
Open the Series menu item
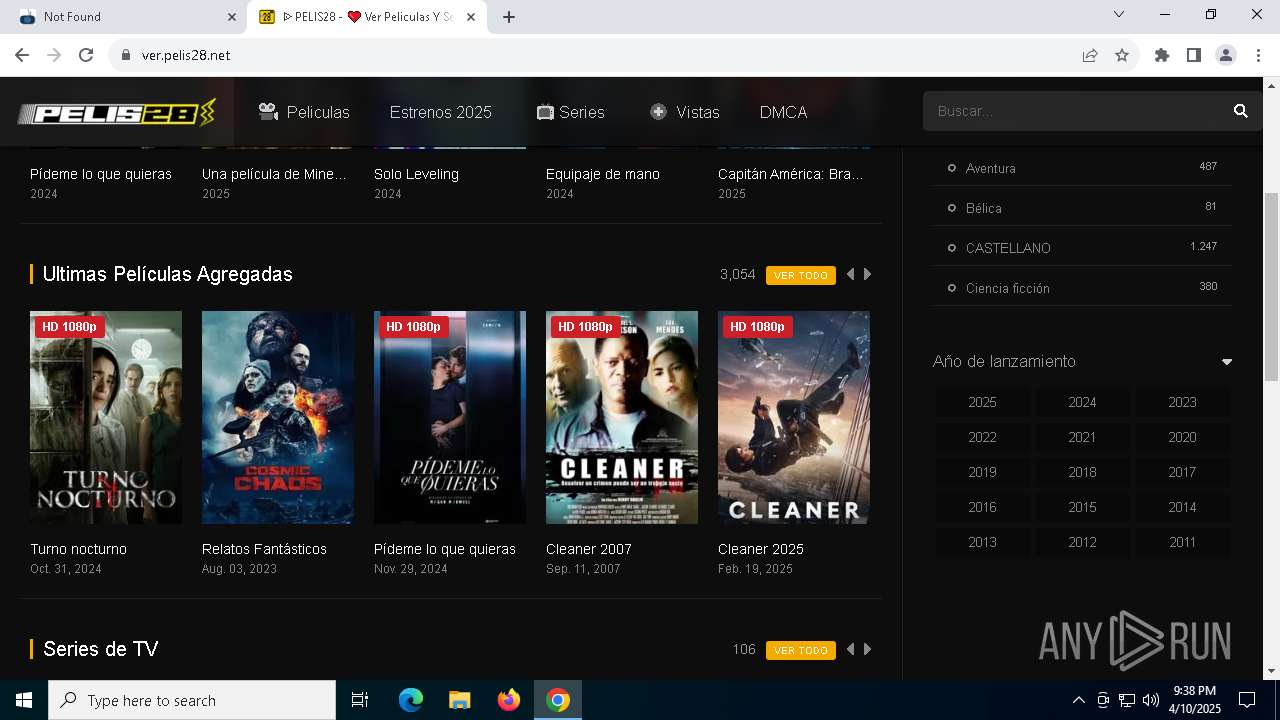pyautogui.click(x=571, y=112)
